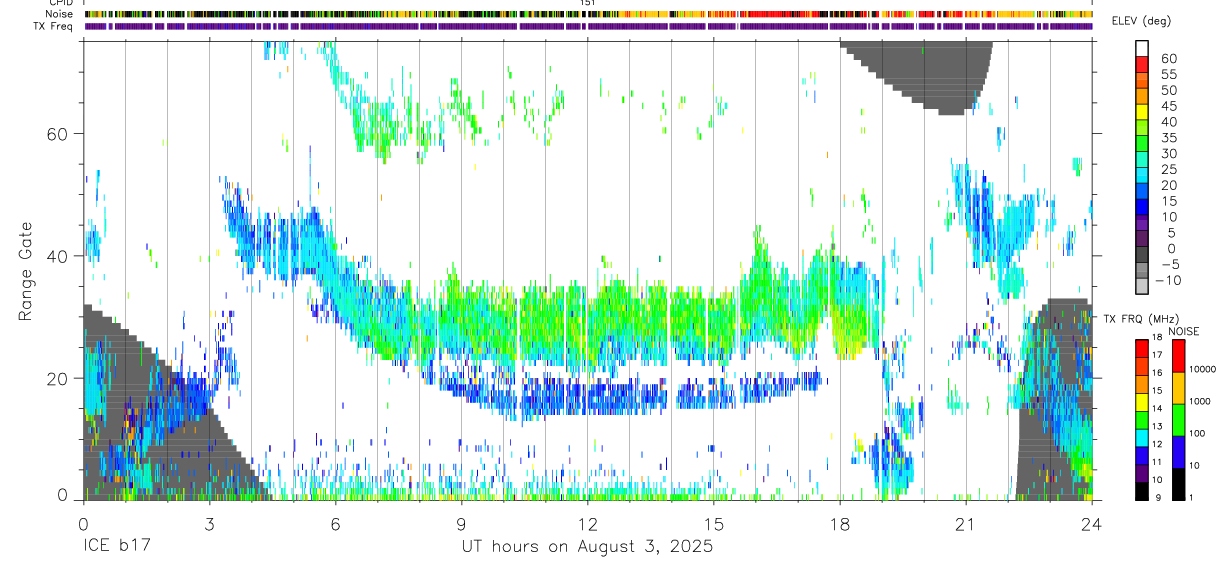Click the multicolored Noise strip above the plot
This screenshot has width=1228, height=567.
pyautogui.click(x=588, y=14)
